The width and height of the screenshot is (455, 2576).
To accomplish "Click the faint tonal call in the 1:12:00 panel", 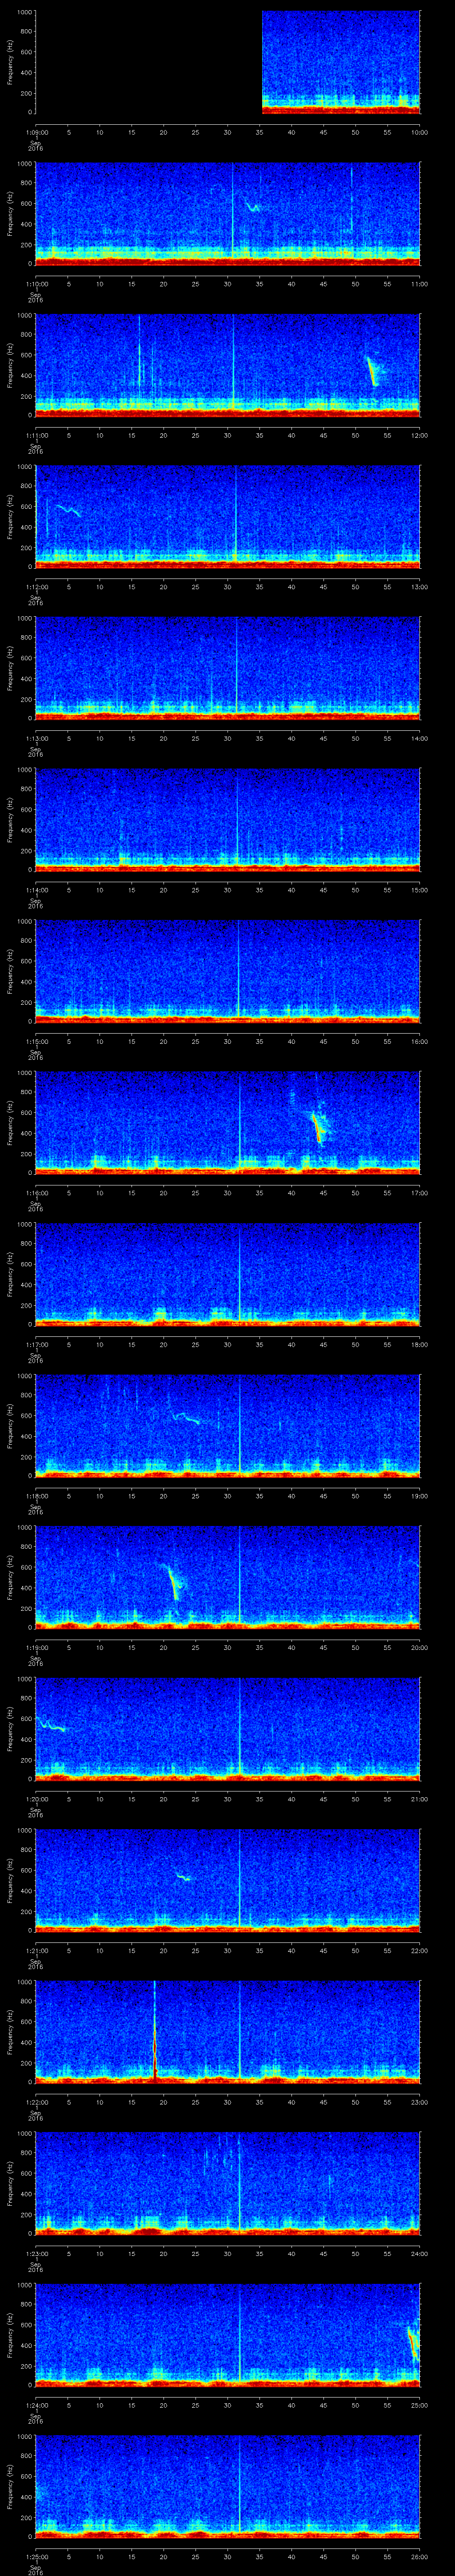I will point(68,510).
